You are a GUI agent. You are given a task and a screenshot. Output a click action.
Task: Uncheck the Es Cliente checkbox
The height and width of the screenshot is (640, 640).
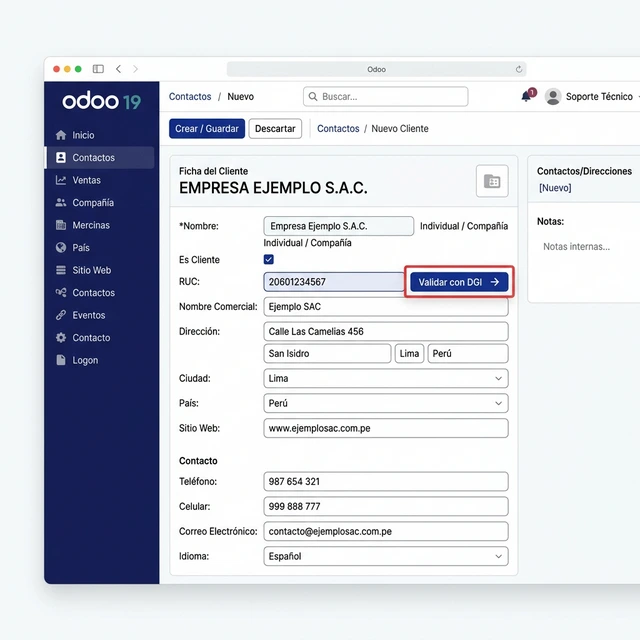coord(269,260)
